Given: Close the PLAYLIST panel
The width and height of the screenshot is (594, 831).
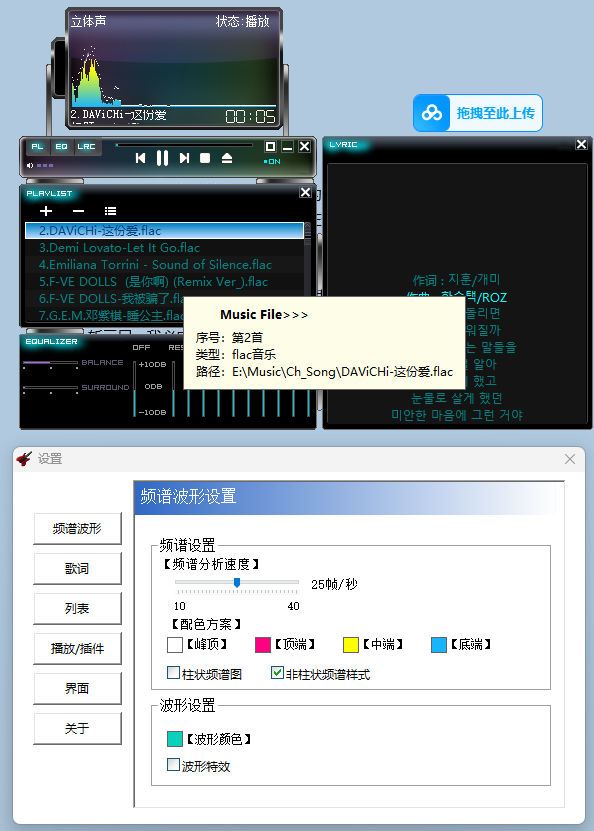Looking at the screenshot, I should [305, 192].
